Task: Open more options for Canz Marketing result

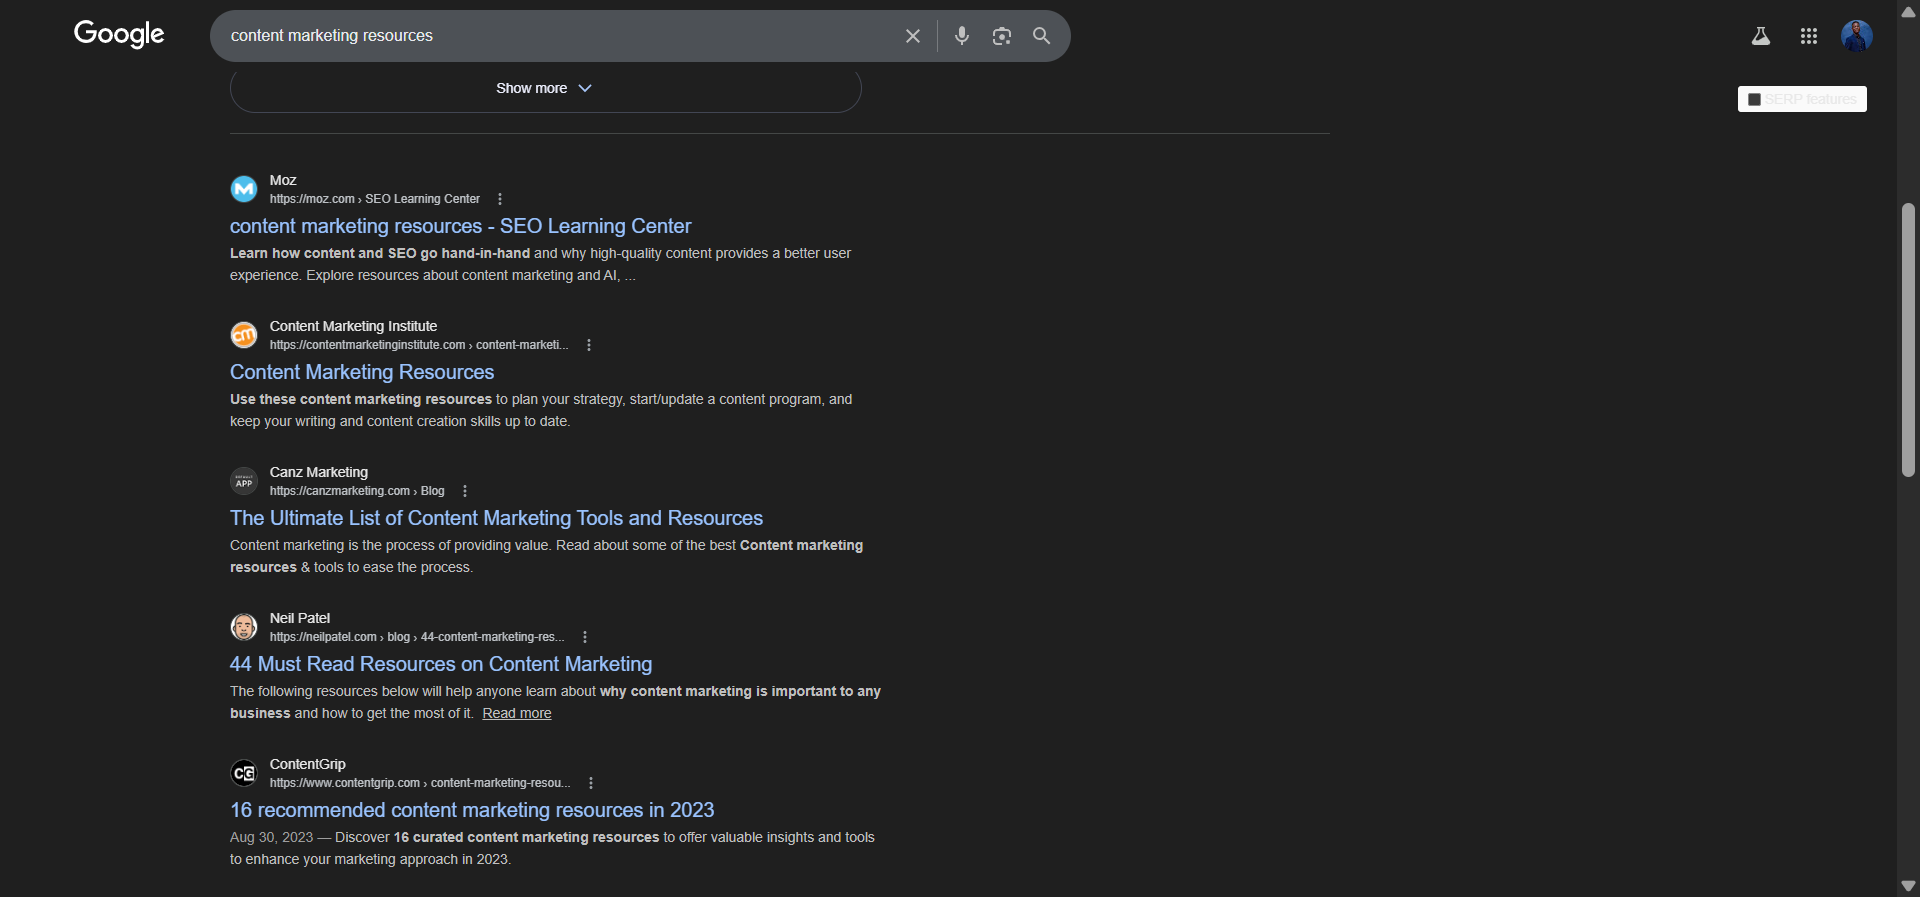Action: pyautogui.click(x=465, y=491)
